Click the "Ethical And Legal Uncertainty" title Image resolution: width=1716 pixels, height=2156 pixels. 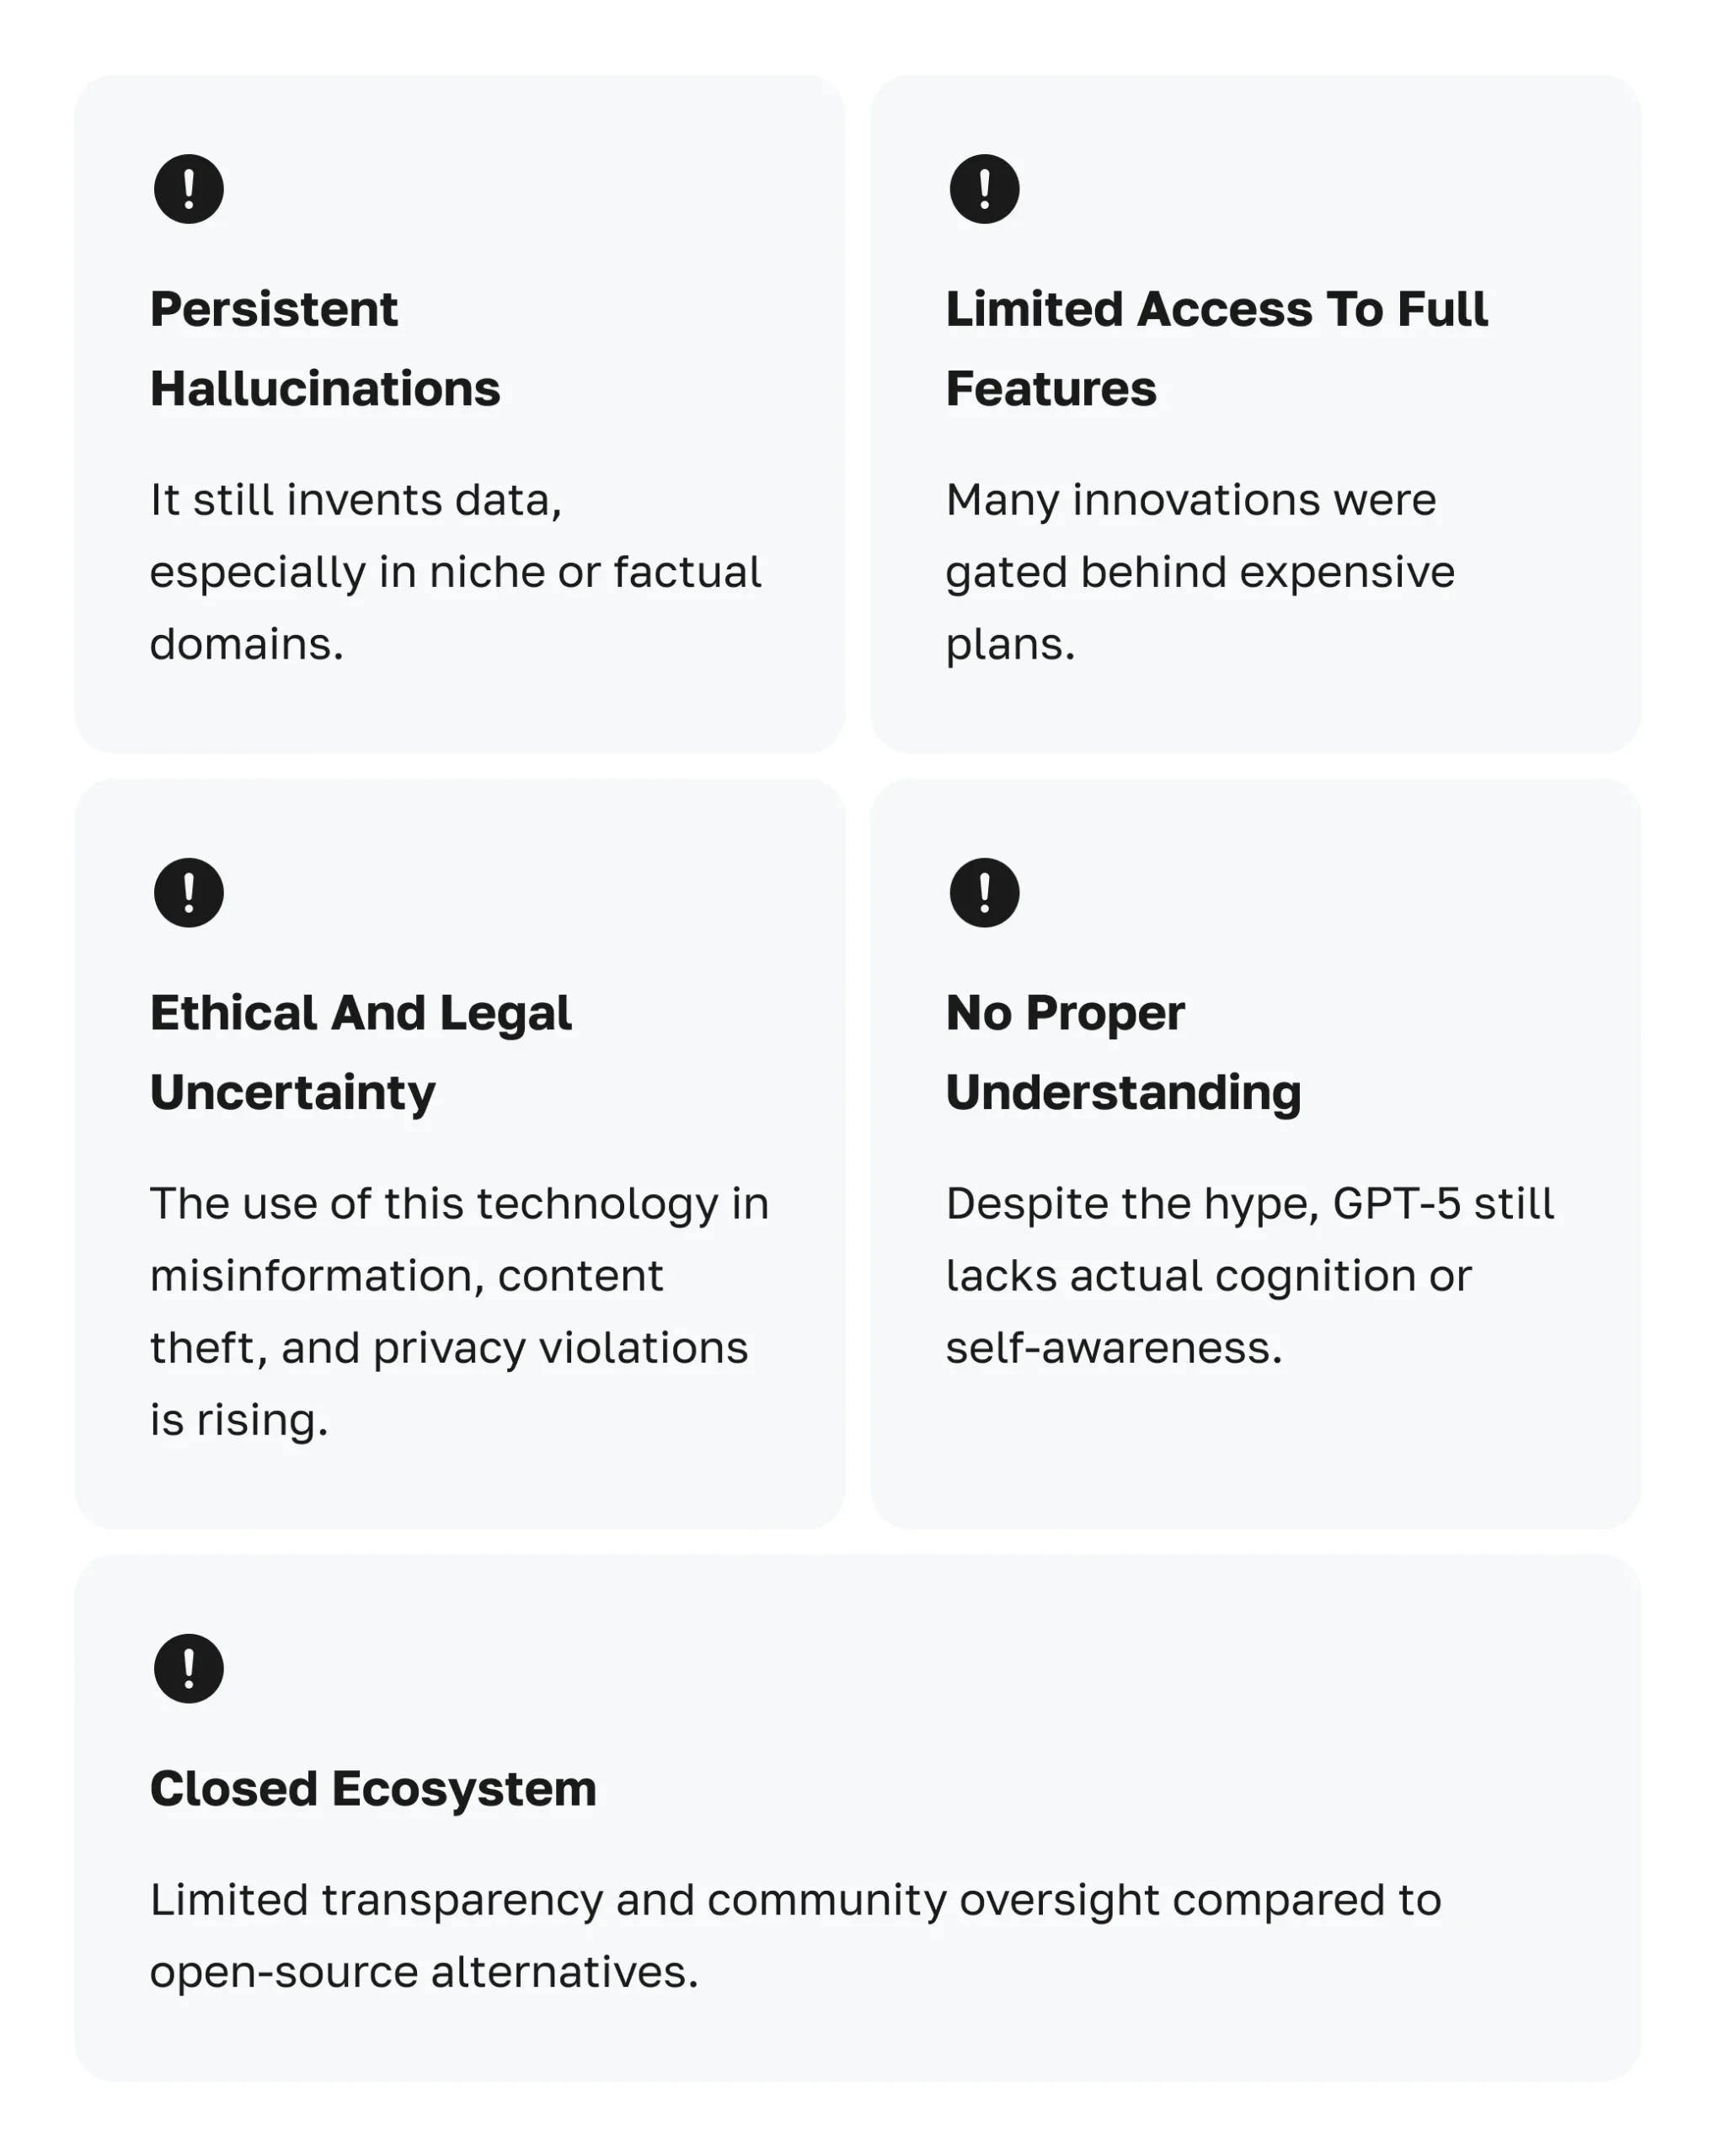[360, 1052]
